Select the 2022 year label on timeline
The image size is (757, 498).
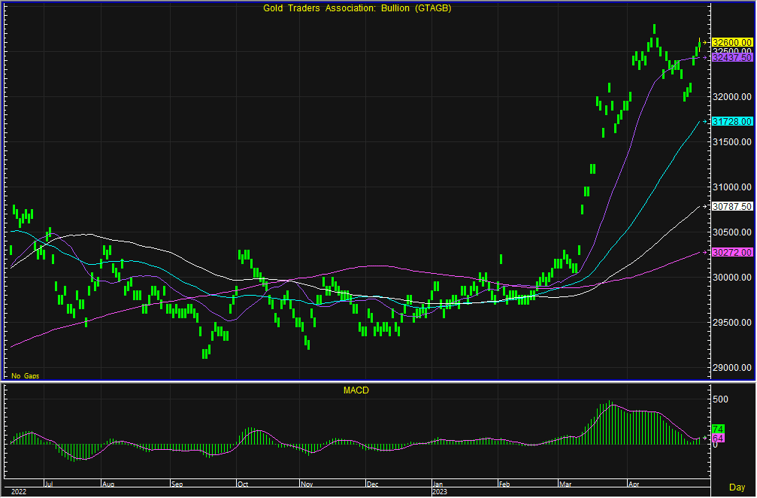coord(17,491)
